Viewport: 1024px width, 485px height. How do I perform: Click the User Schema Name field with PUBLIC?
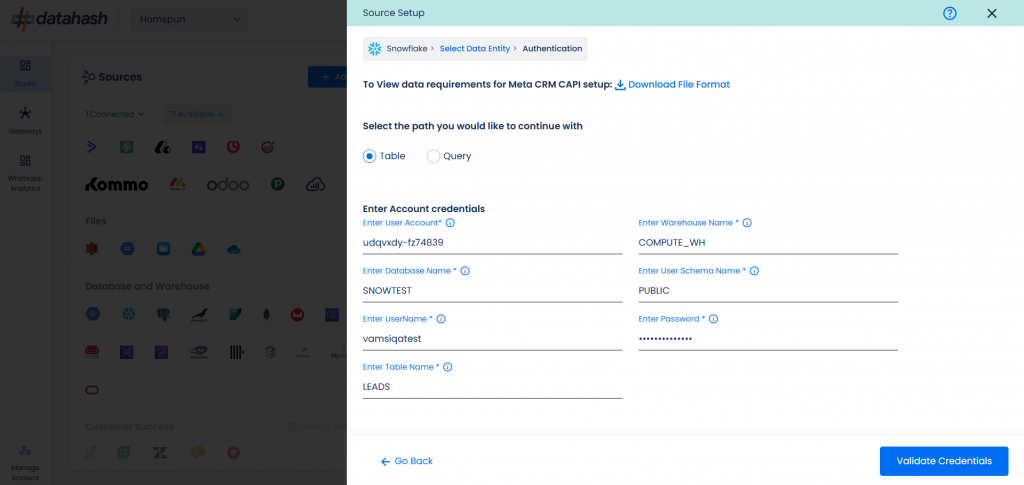(x=768, y=291)
